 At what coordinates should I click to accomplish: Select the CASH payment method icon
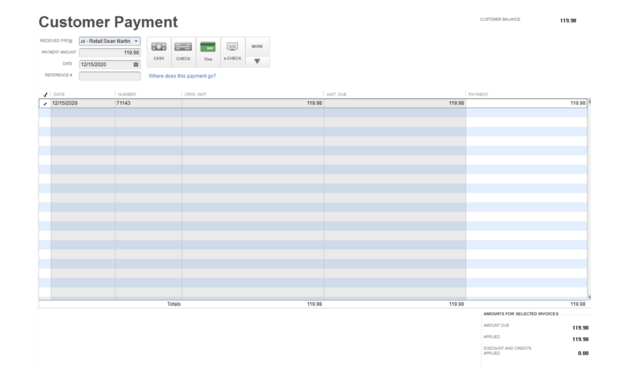point(159,52)
